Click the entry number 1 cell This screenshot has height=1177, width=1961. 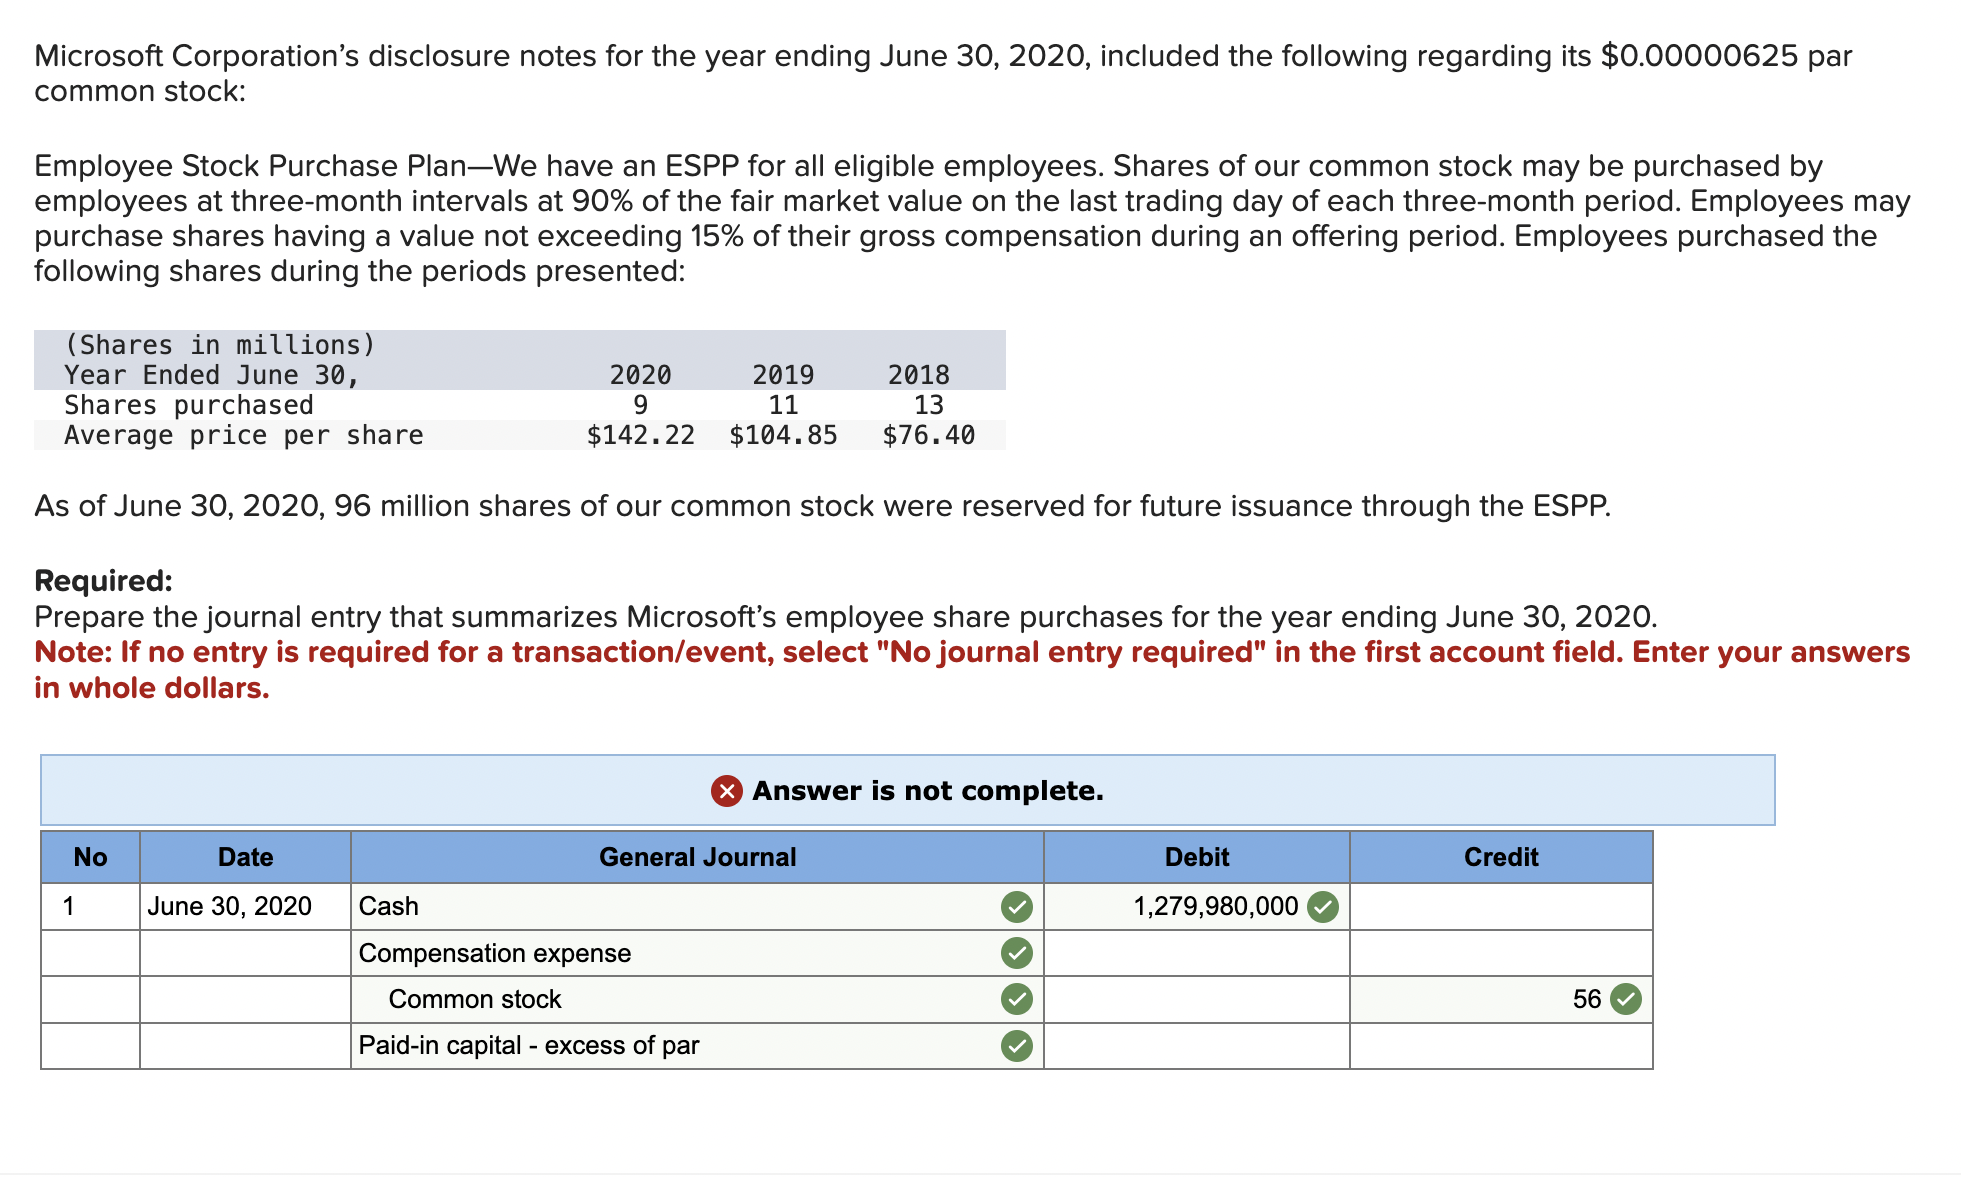tap(90, 907)
